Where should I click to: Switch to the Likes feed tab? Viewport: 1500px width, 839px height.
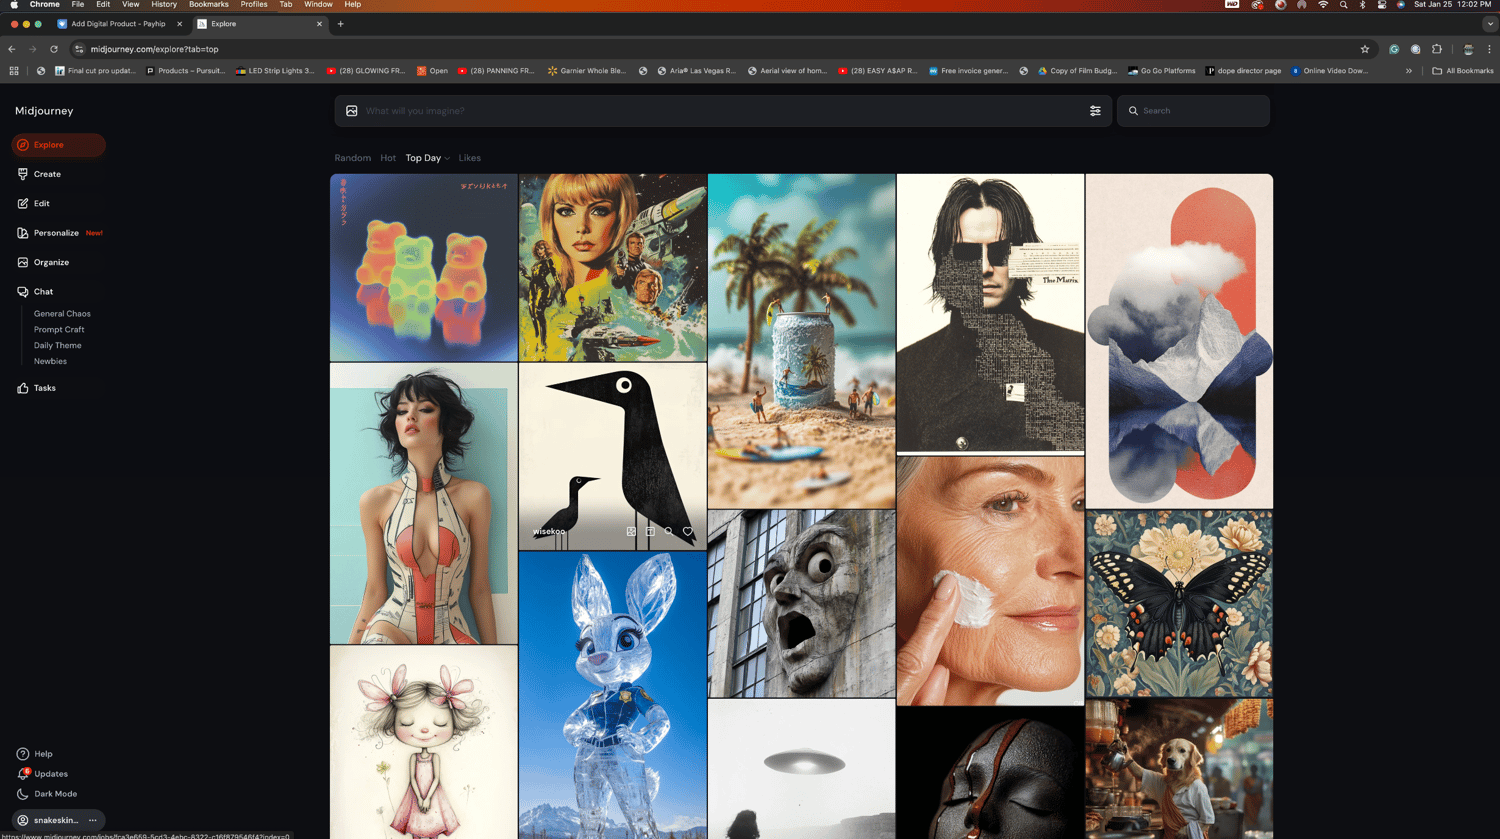[x=470, y=158]
